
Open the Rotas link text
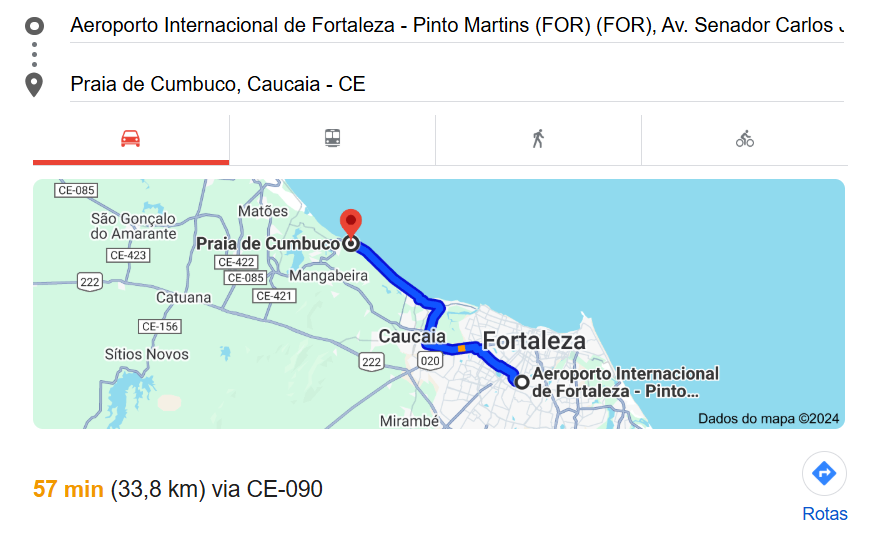click(x=825, y=514)
